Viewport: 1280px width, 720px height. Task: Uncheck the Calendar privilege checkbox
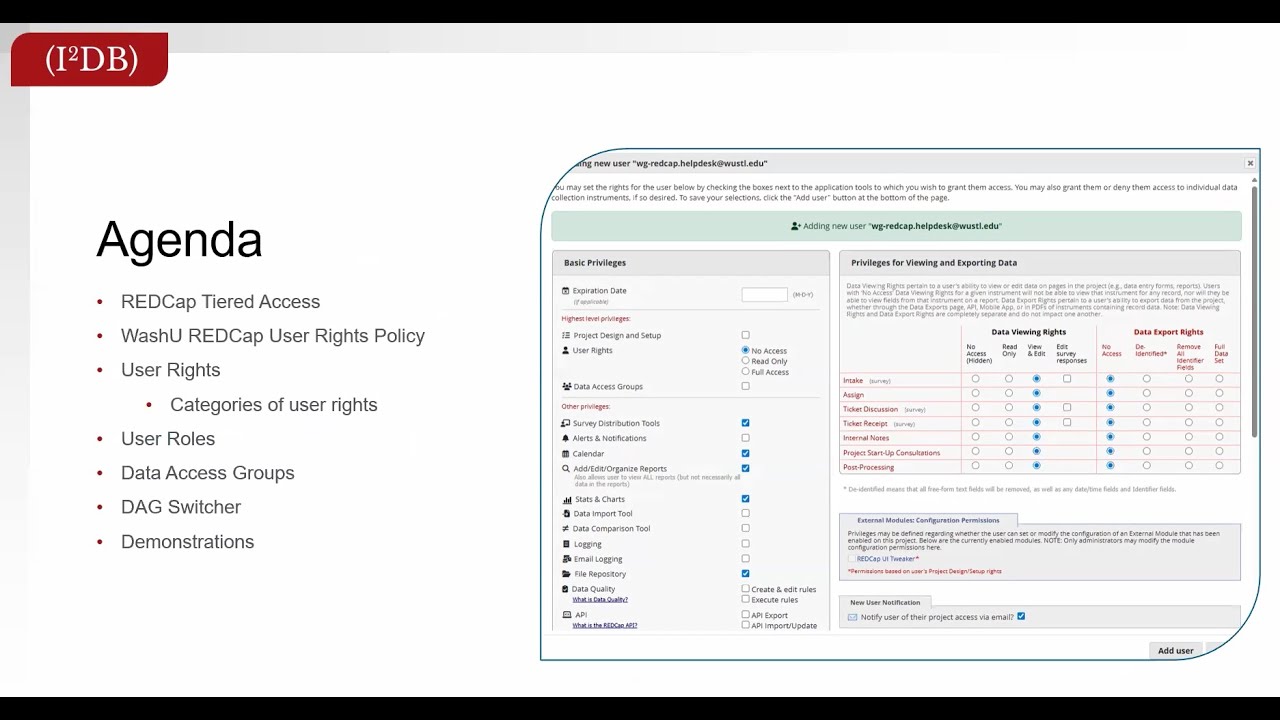coord(745,453)
